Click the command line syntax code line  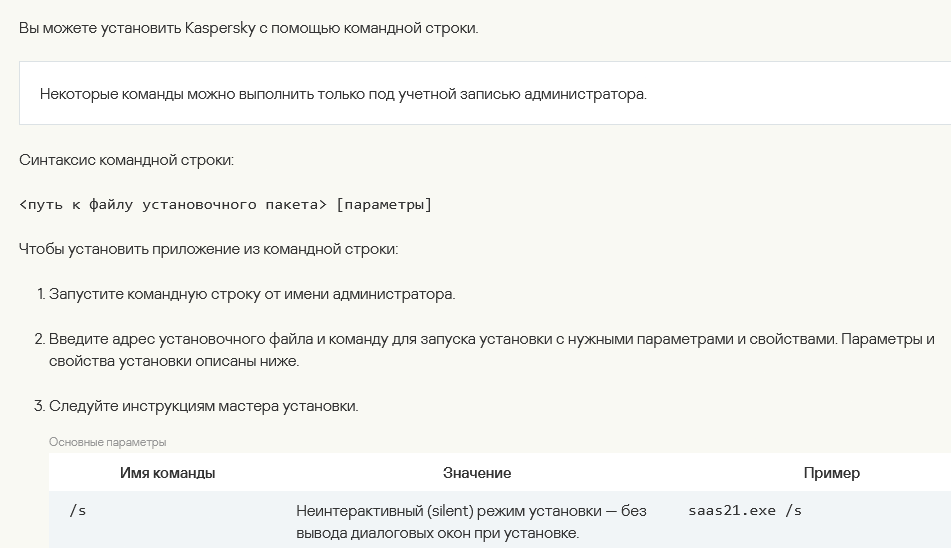(x=226, y=205)
